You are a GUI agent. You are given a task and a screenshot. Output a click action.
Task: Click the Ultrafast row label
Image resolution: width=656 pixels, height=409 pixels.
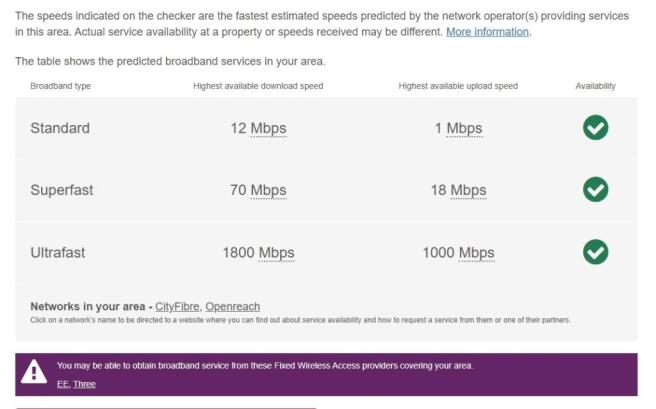click(58, 253)
